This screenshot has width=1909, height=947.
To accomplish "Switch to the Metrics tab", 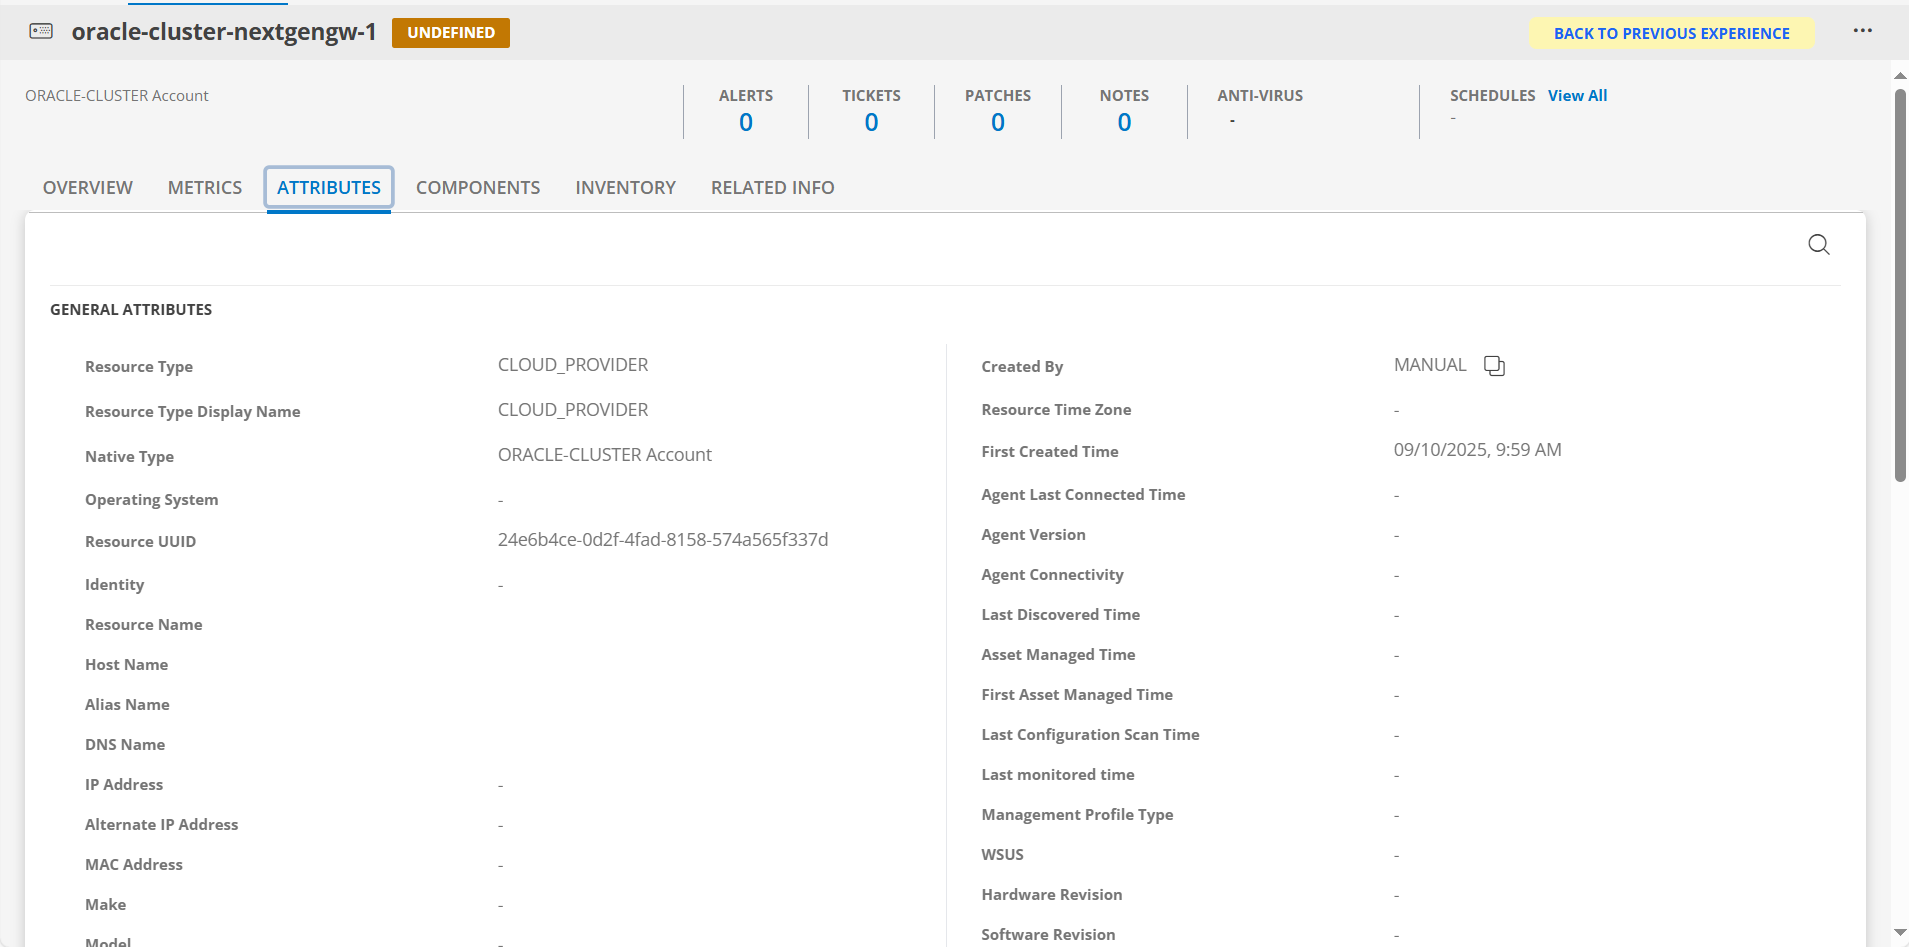I will click(205, 188).
